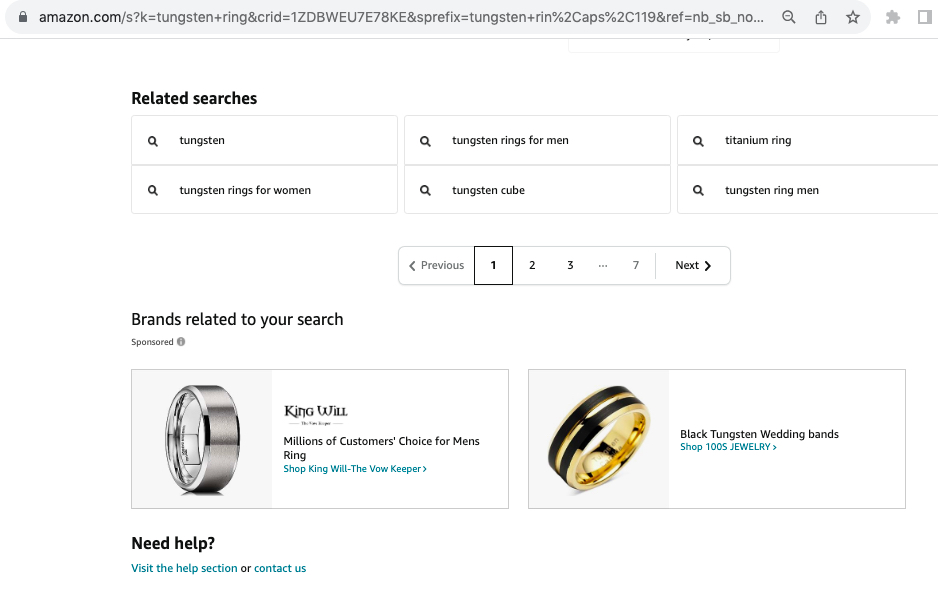Click the share page icon
Screen dimensions: 938x592
pyautogui.click(x=821, y=17)
